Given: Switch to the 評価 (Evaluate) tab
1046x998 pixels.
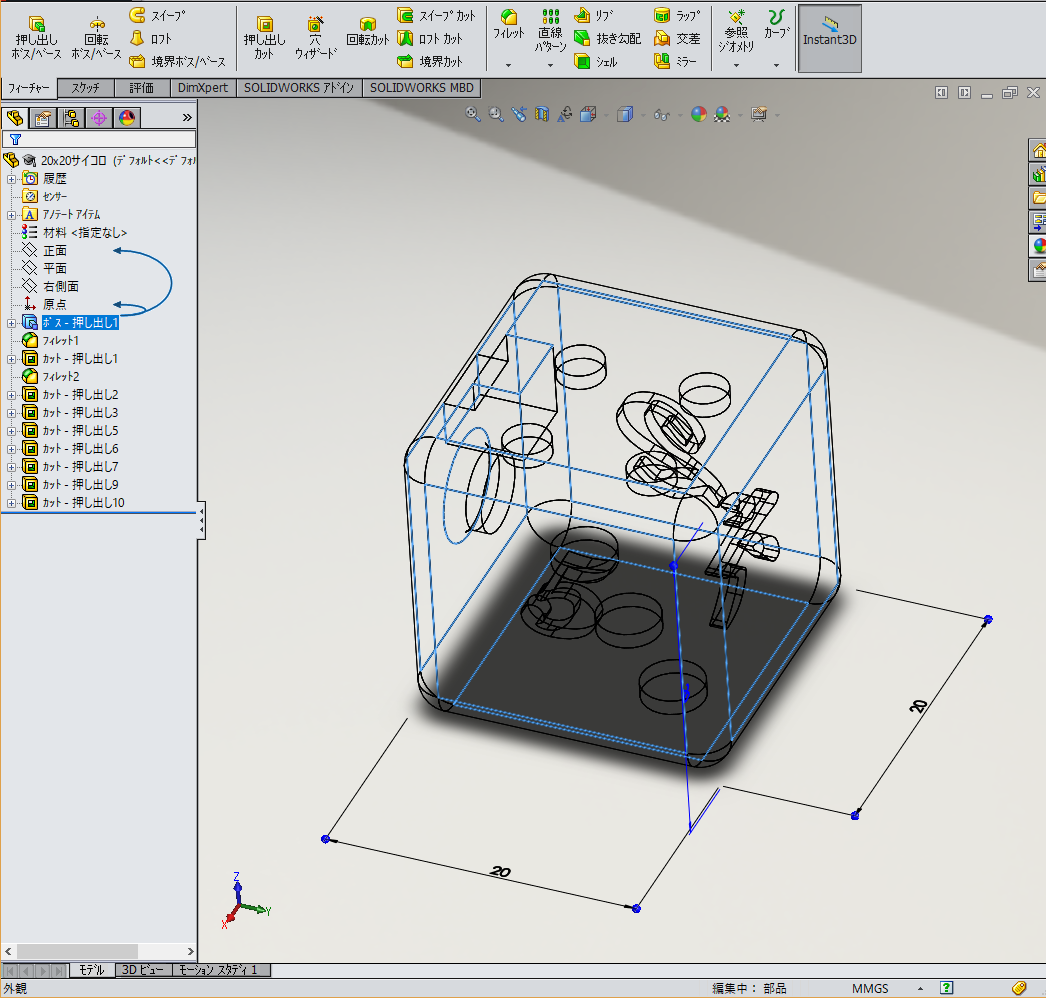Looking at the screenshot, I should pyautogui.click(x=141, y=88).
